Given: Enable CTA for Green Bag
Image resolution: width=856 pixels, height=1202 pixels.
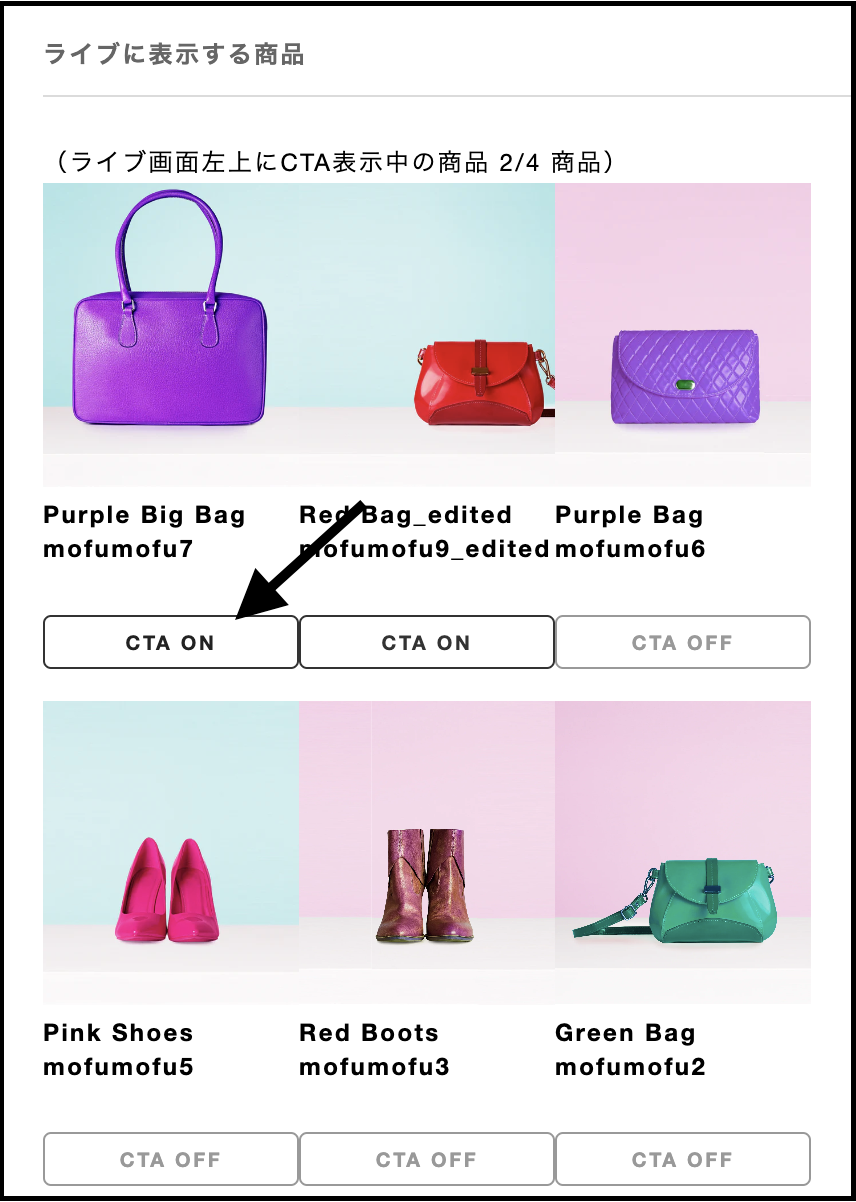Looking at the screenshot, I should point(683,1160).
